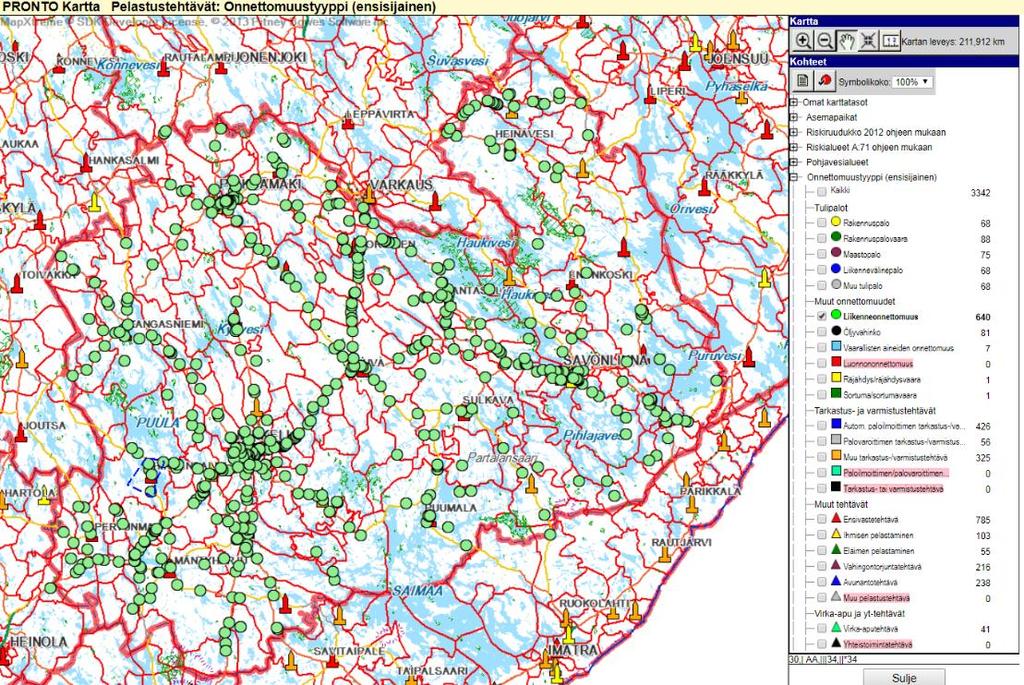Click the Savonlinna label on the map
This screenshot has height=685, width=1024.
pos(606,360)
